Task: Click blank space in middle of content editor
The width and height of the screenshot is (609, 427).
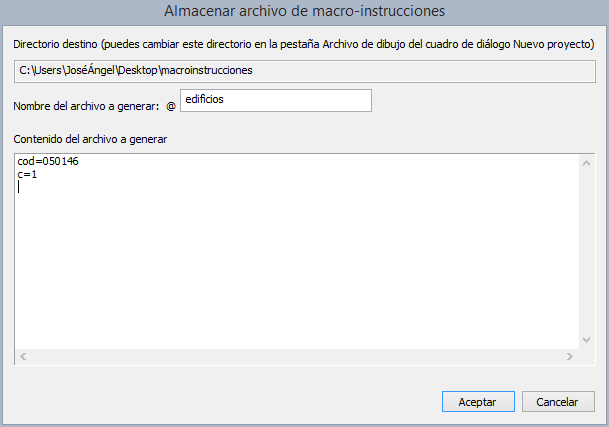Action: coord(297,260)
